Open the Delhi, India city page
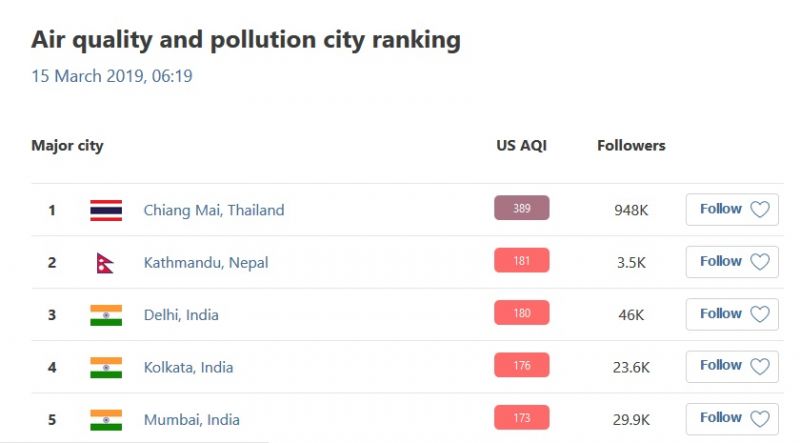This screenshot has height=443, width=800. tap(181, 315)
